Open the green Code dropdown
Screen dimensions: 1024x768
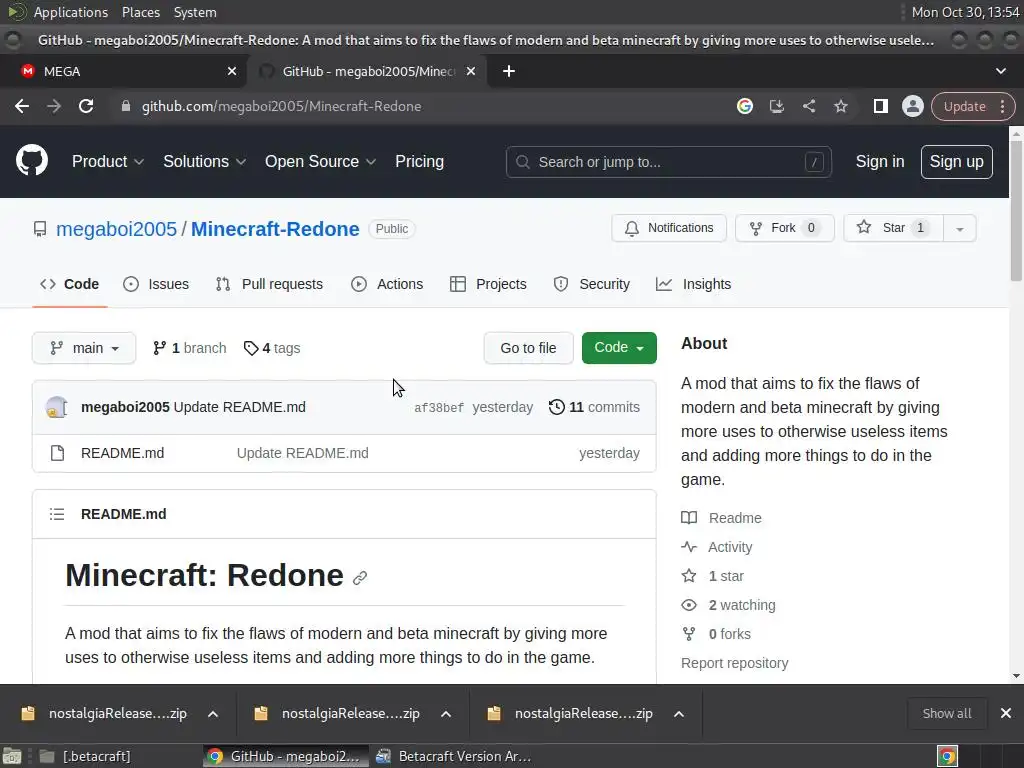(x=619, y=347)
